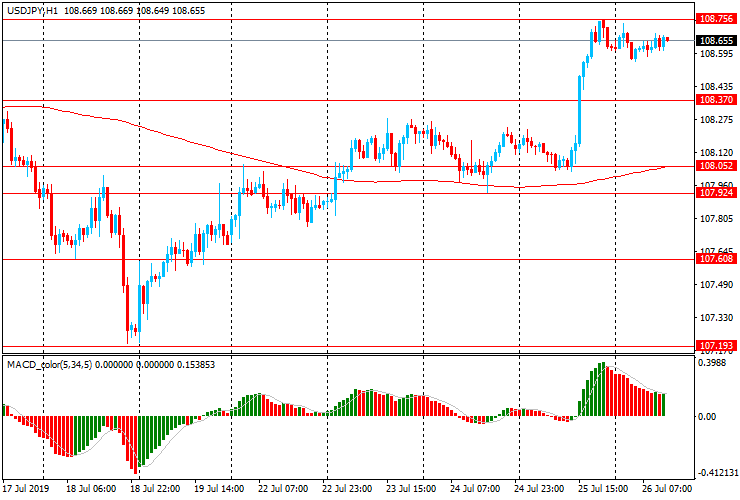
Task: Select the 108.756 resistance level label
Action: [716, 19]
